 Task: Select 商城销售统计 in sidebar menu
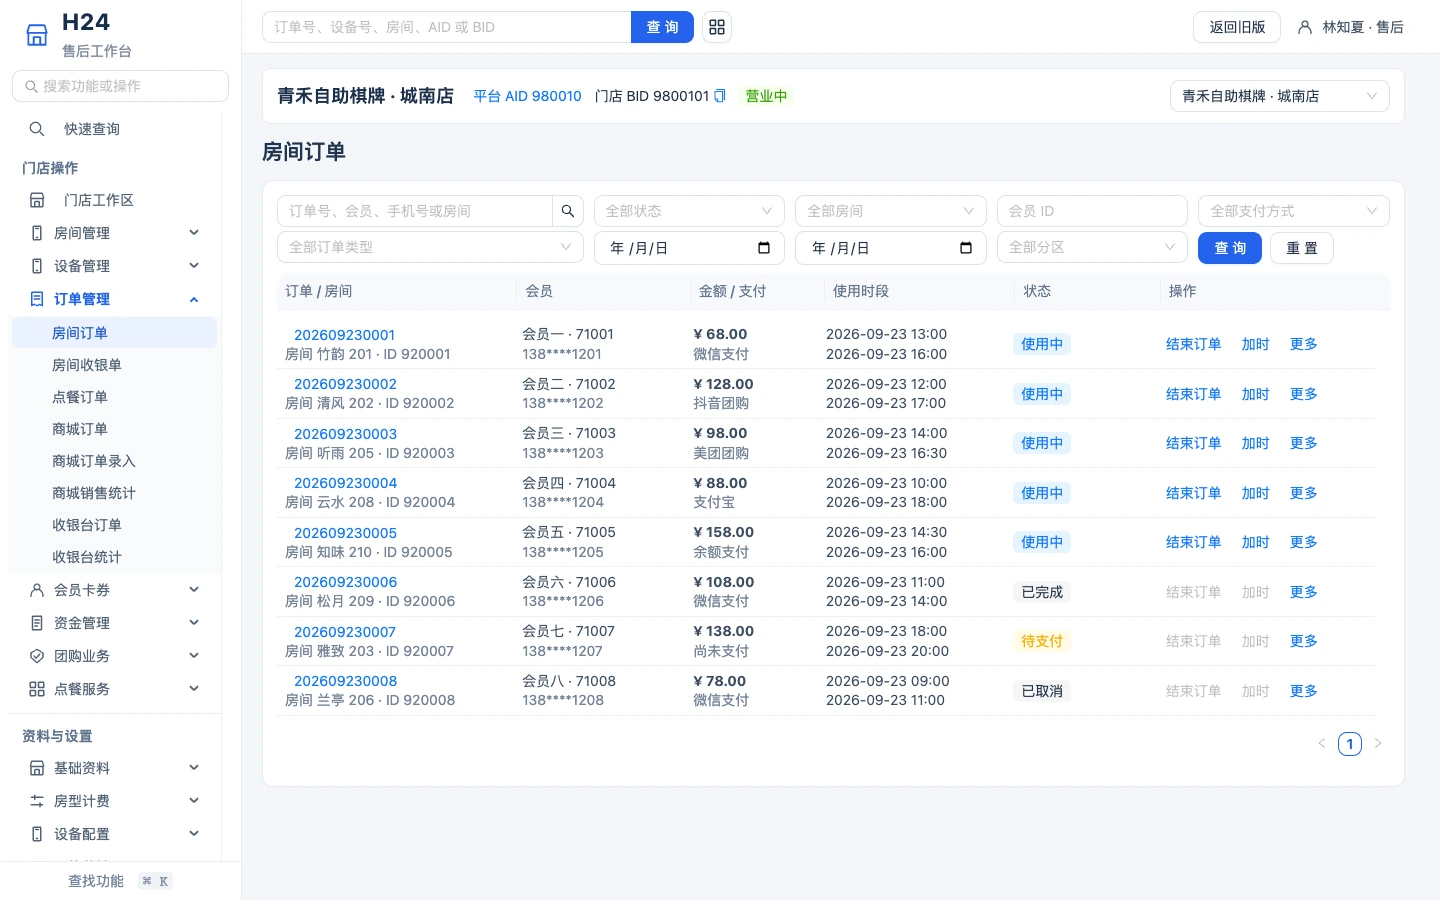(114, 493)
